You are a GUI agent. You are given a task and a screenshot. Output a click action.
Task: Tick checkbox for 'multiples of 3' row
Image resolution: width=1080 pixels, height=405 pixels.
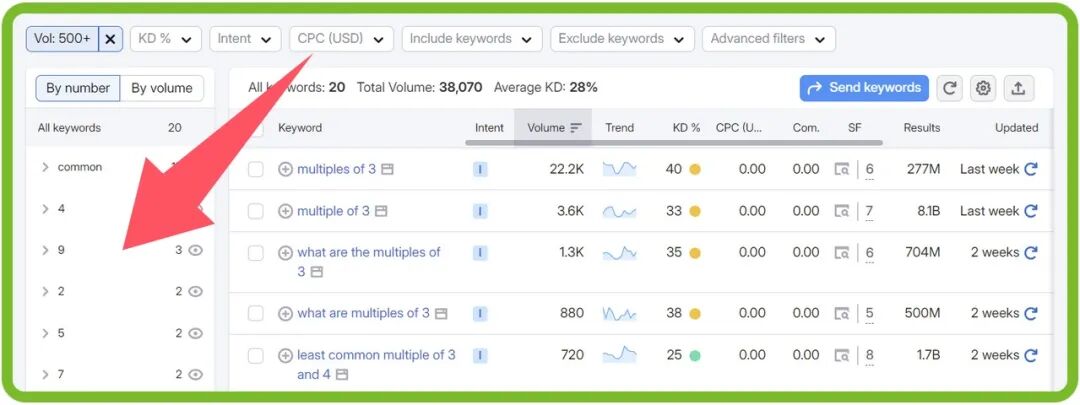[256, 170]
